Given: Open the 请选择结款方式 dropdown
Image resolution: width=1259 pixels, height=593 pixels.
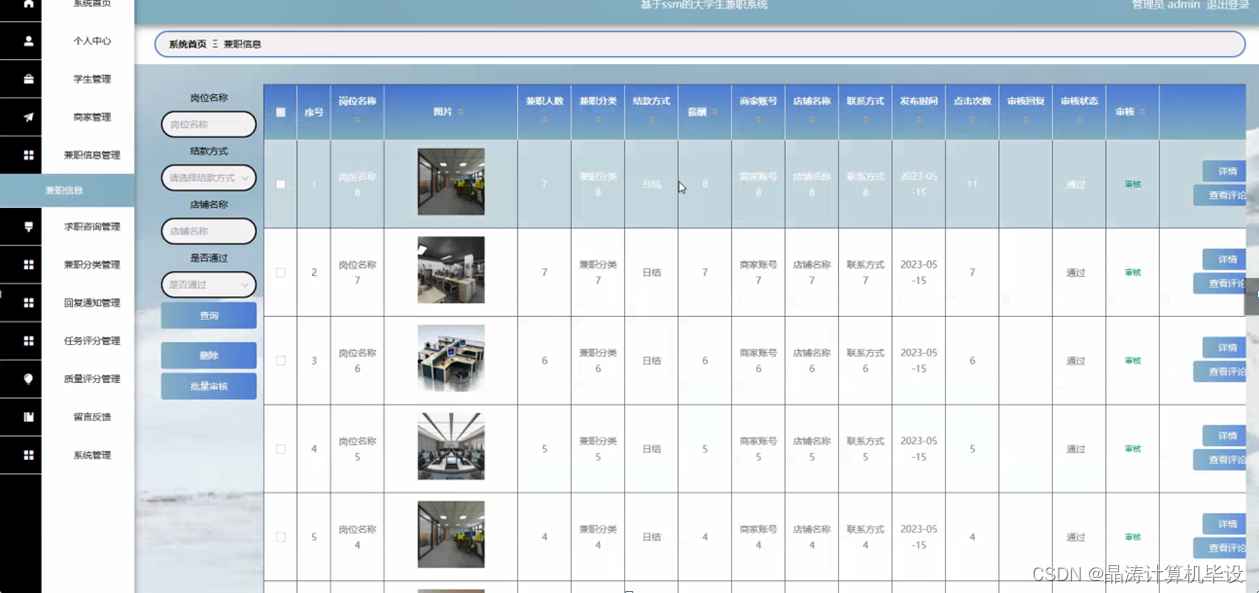Looking at the screenshot, I should coord(209,178).
